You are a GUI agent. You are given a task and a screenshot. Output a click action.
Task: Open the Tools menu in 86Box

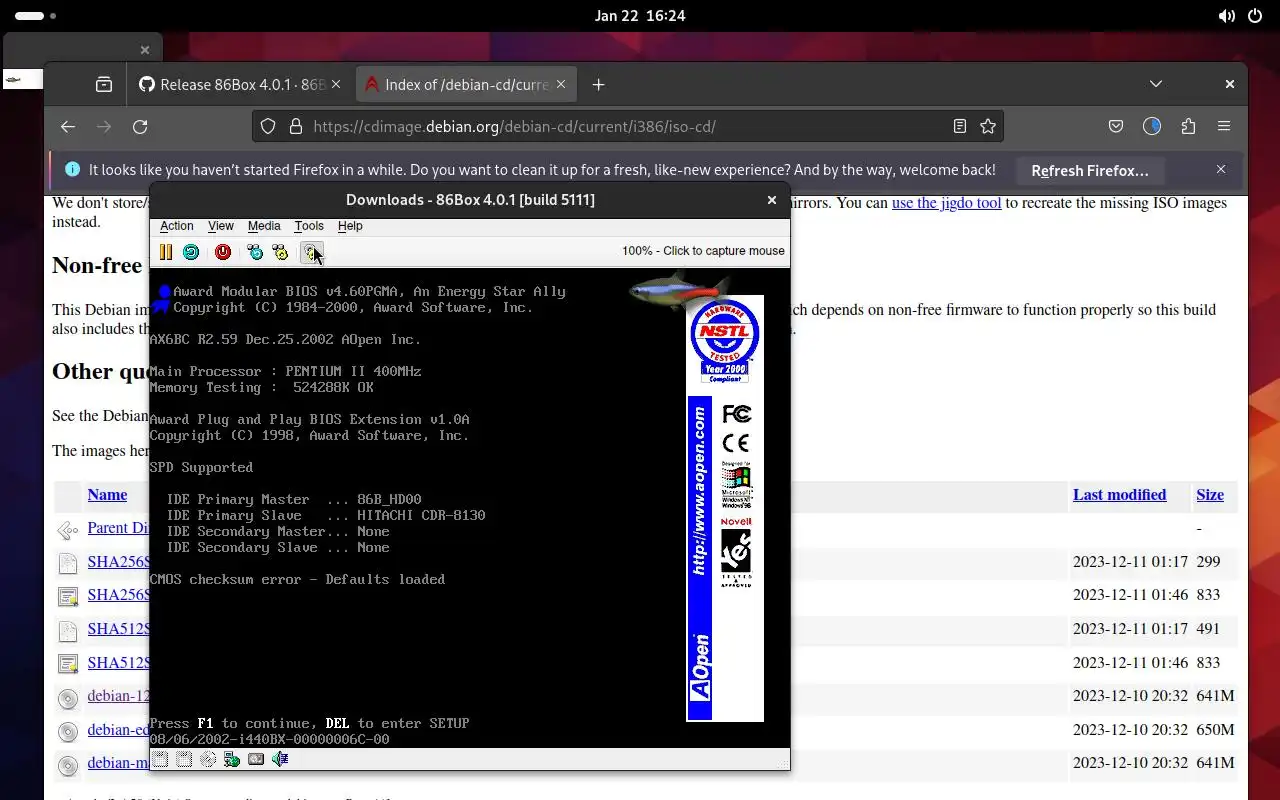click(309, 226)
